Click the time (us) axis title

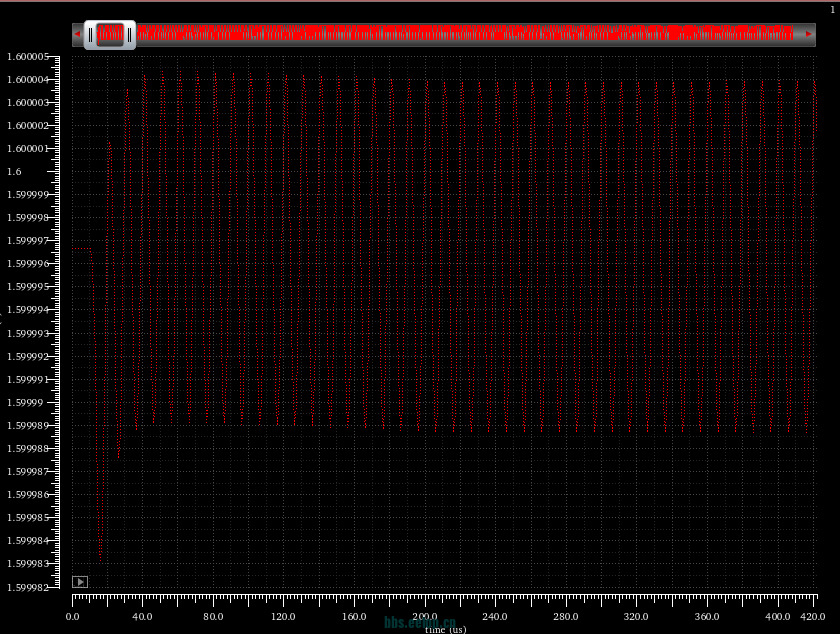[446, 630]
